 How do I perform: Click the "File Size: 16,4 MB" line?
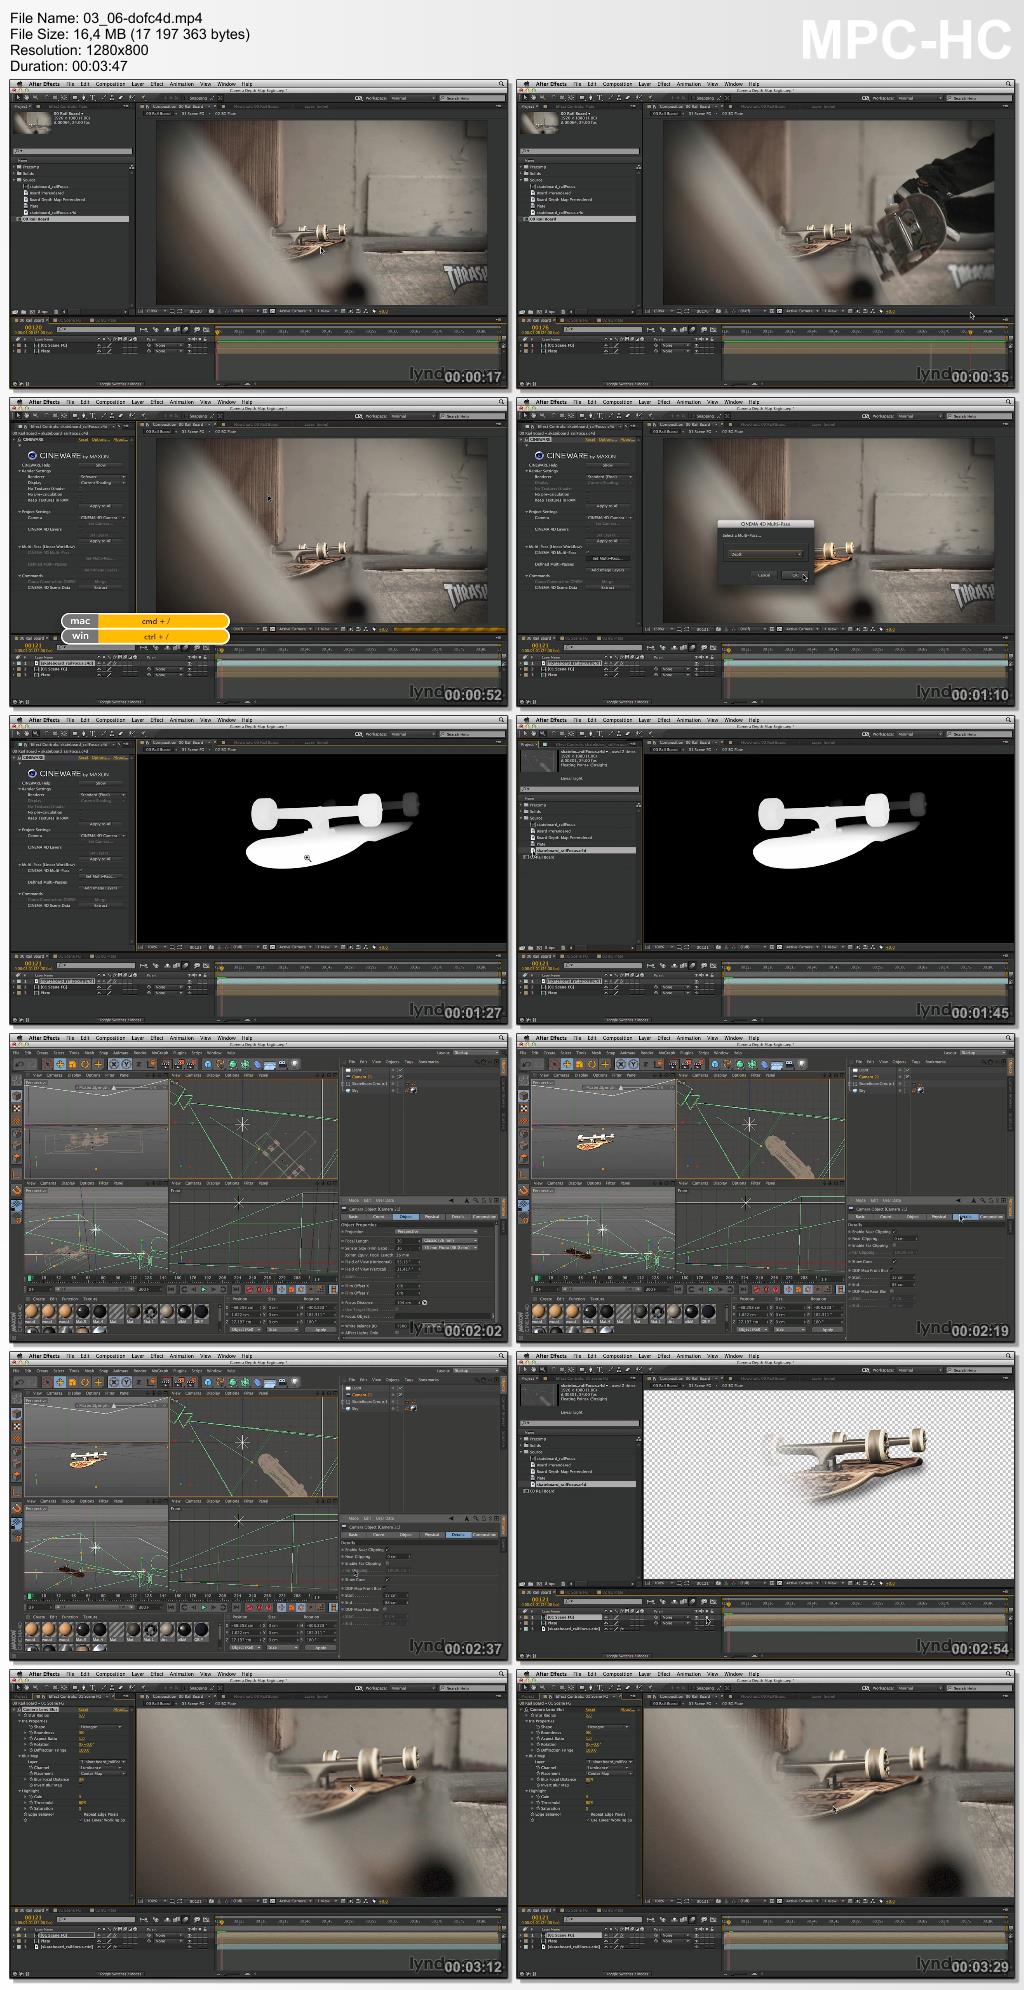point(130,34)
